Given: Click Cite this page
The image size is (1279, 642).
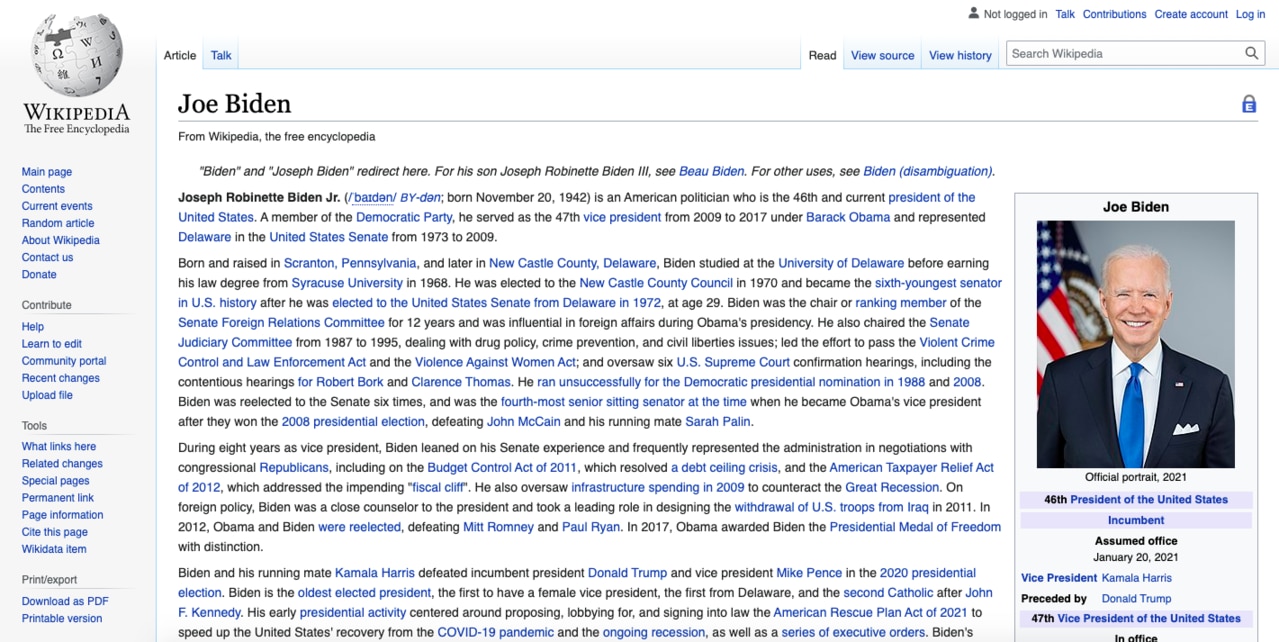Looking at the screenshot, I should click(55, 532).
